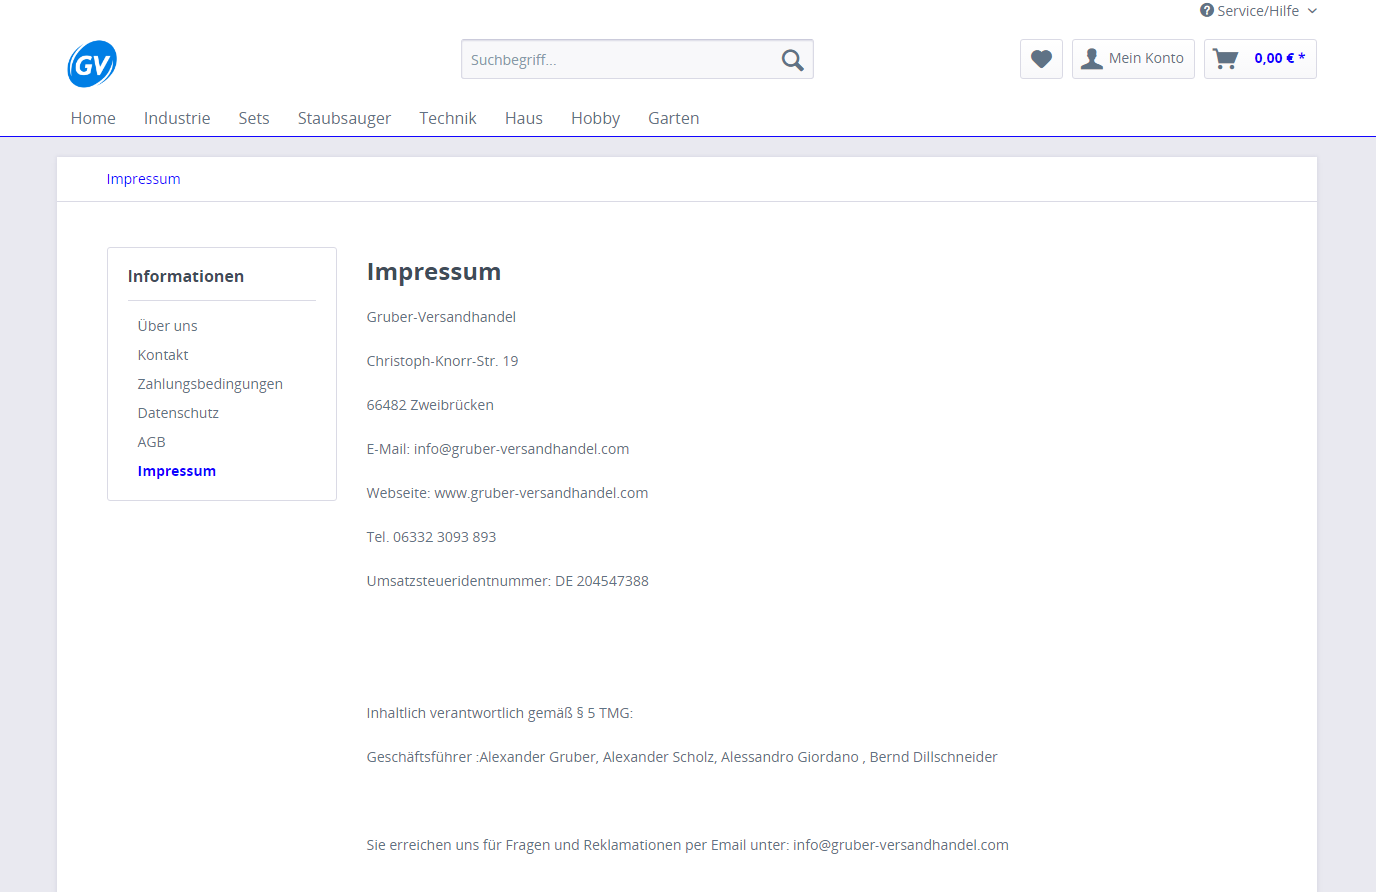Open the shopping cart showing 0,00 €

pyautogui.click(x=1260, y=59)
